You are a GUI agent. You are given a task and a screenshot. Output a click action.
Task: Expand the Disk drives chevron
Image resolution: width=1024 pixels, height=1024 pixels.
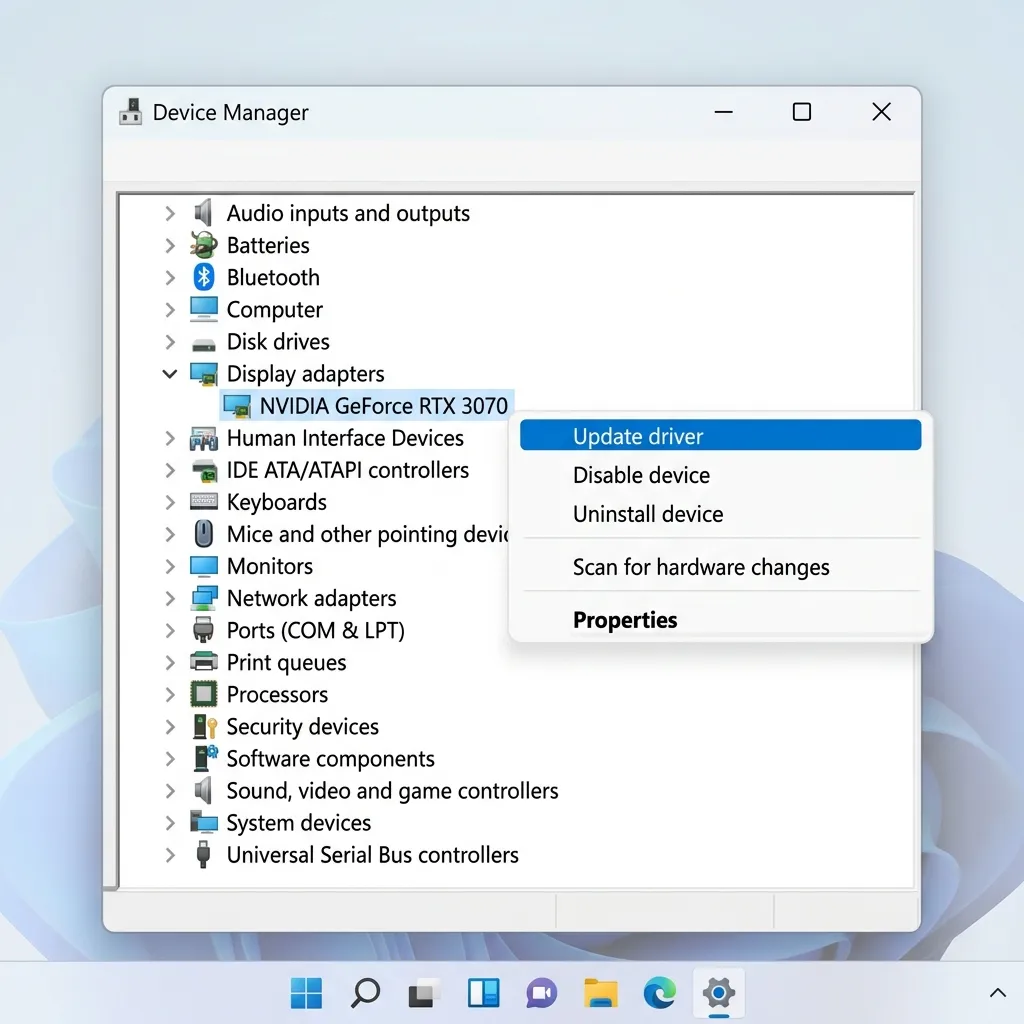point(170,342)
